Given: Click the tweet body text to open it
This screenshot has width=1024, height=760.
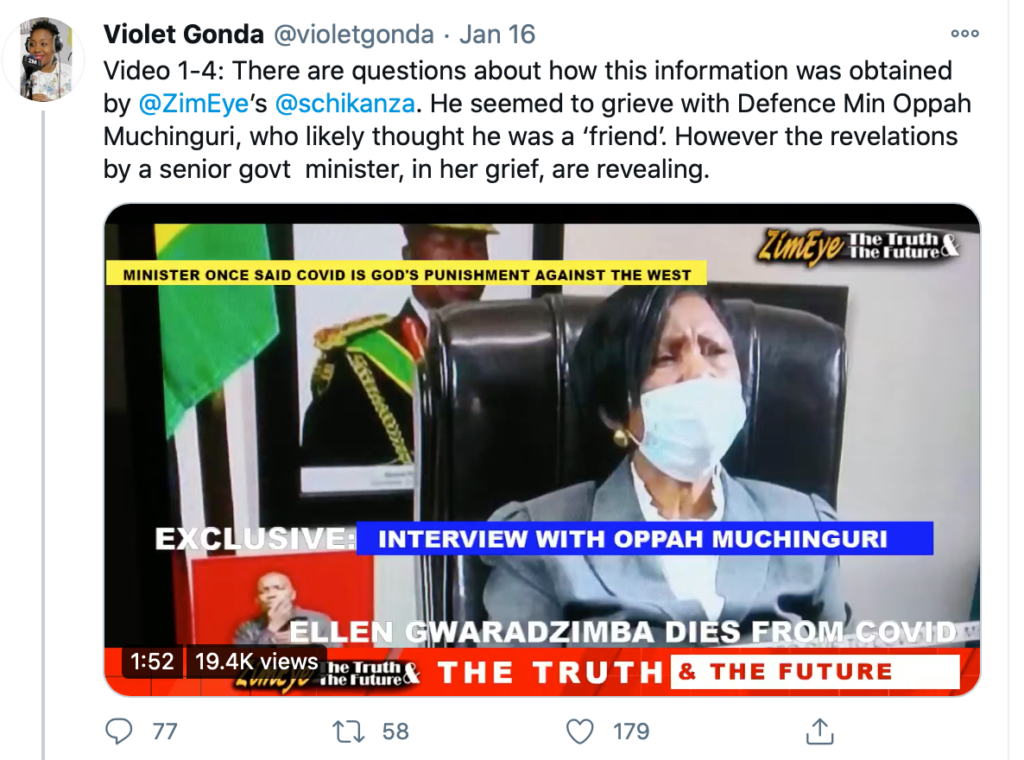Looking at the screenshot, I should tap(537, 120).
